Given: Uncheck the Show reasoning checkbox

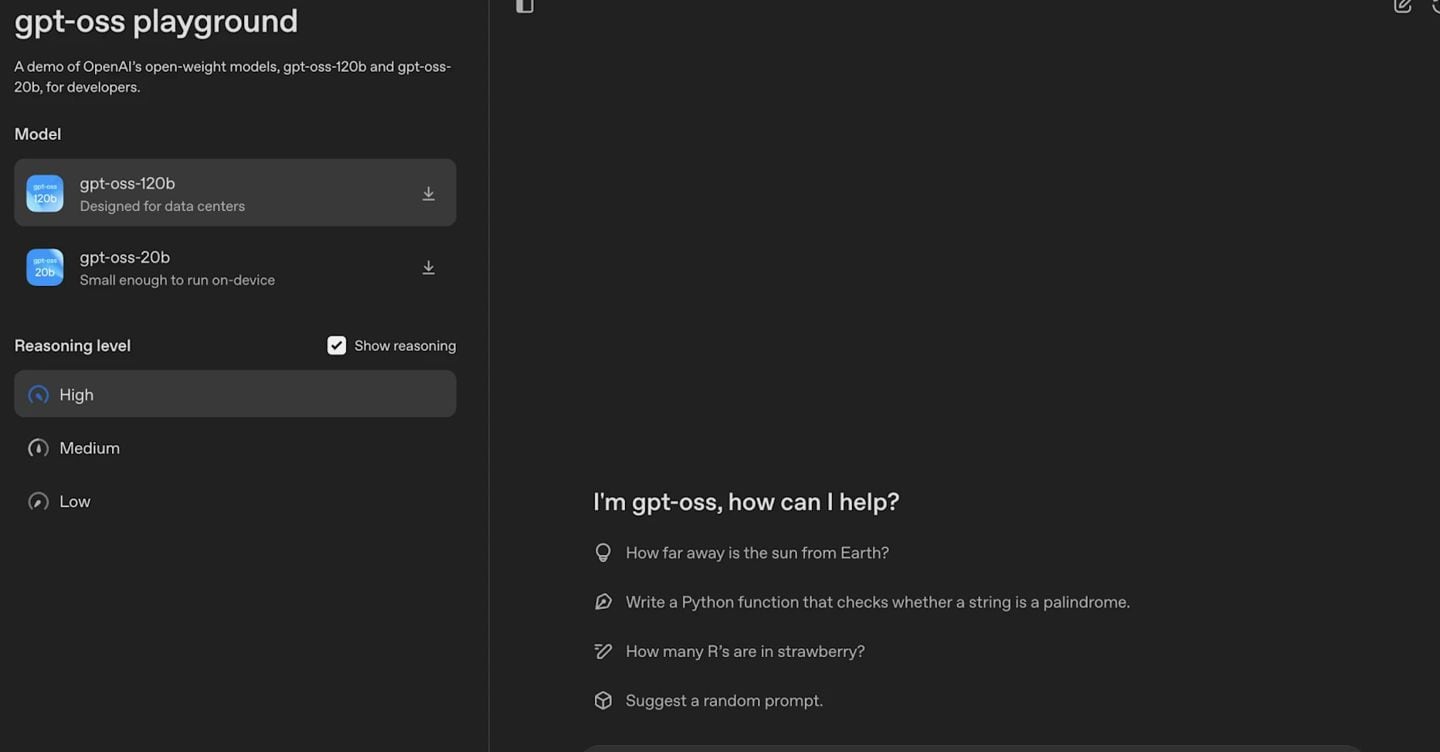Looking at the screenshot, I should coord(337,346).
